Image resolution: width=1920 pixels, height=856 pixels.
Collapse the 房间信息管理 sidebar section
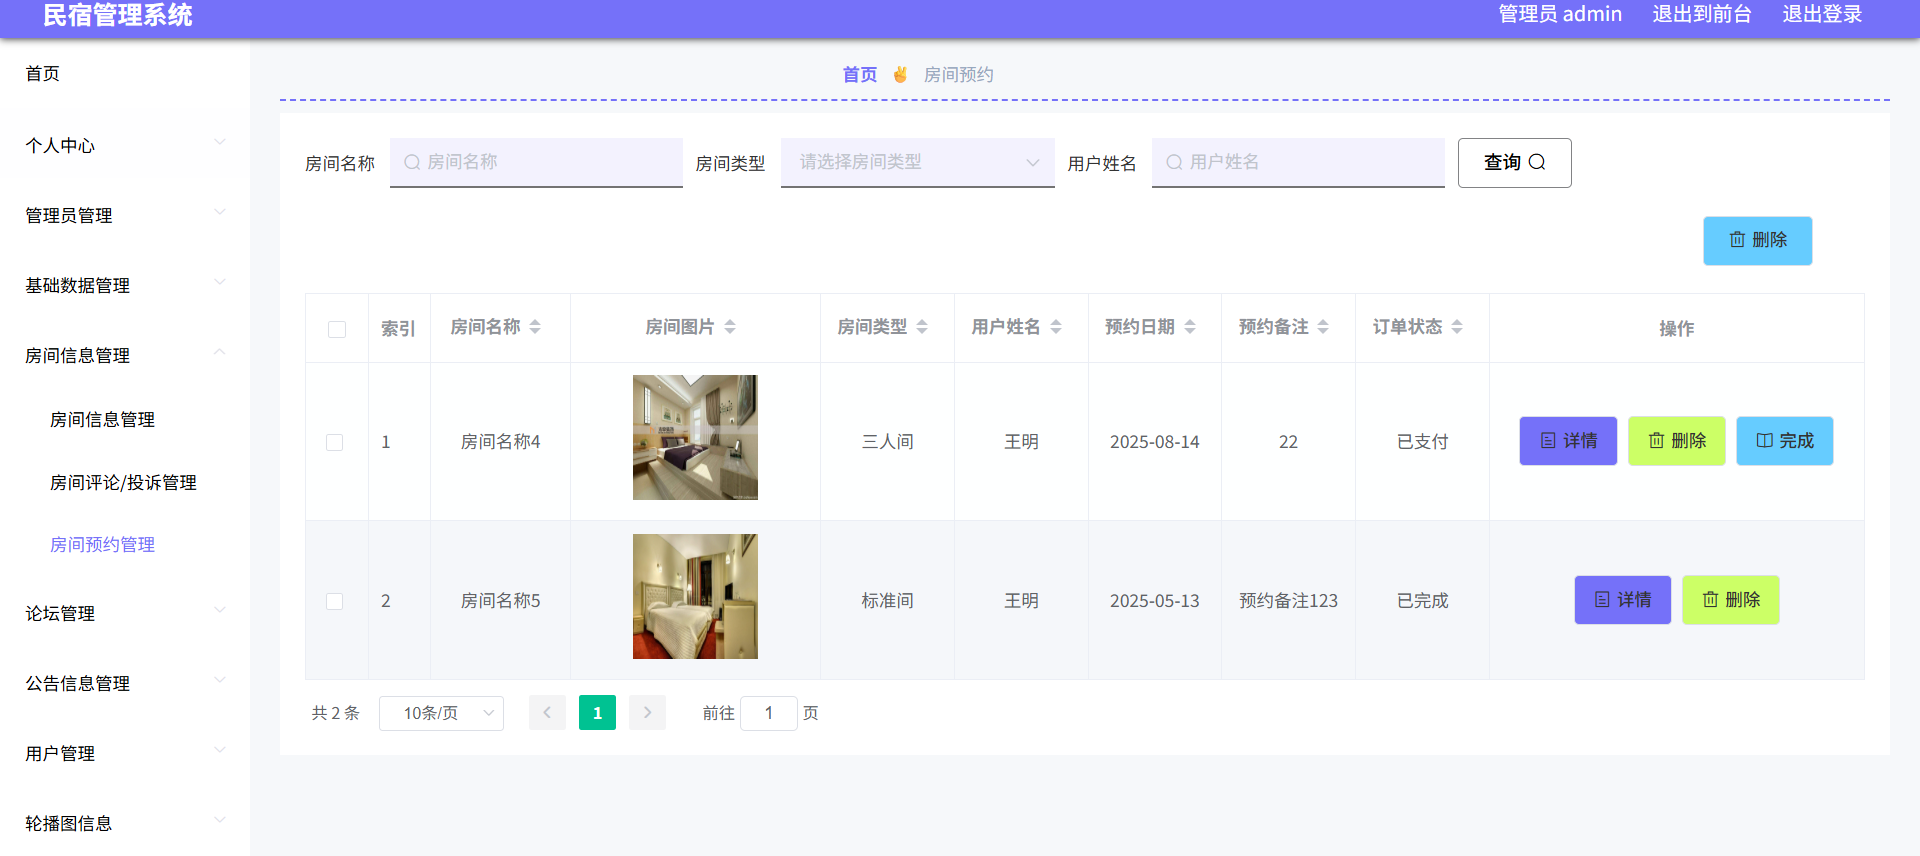[x=125, y=355]
